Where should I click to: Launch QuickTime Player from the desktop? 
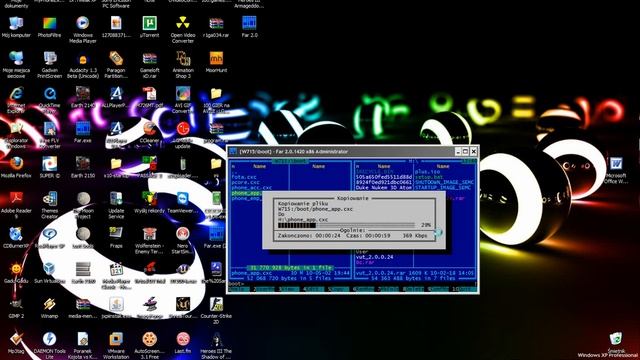click(49, 100)
